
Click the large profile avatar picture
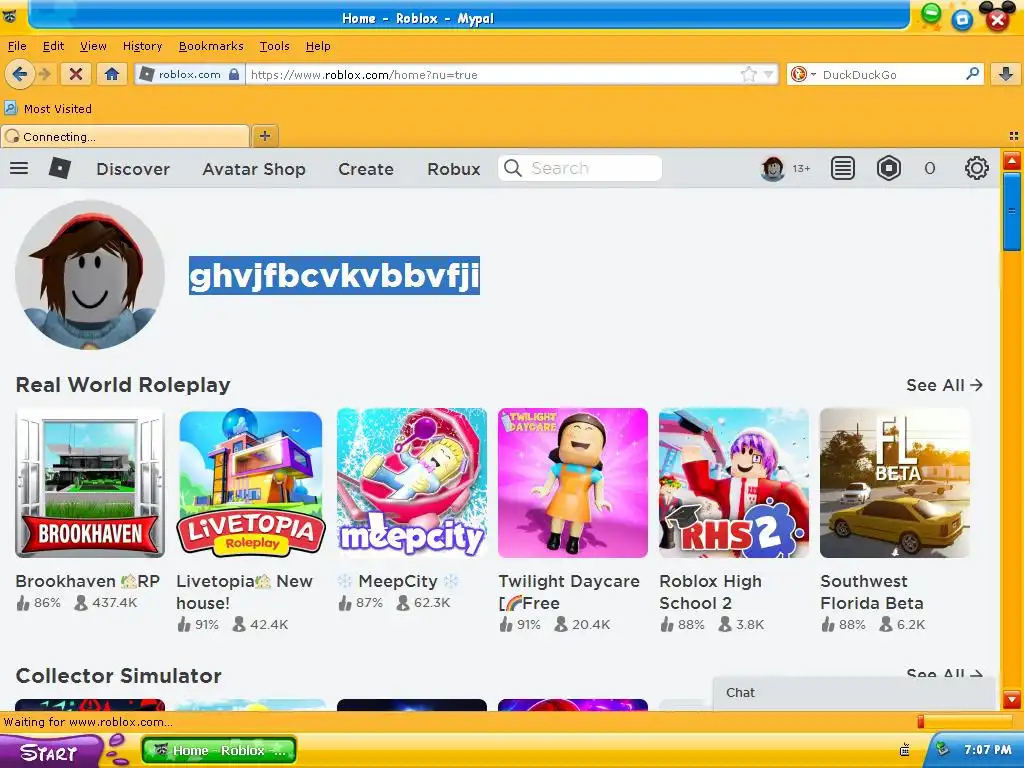click(89, 275)
